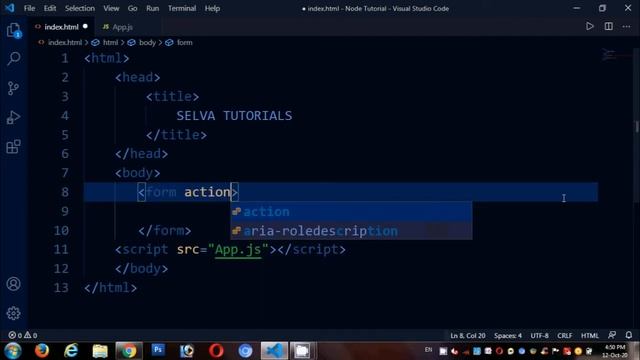Image resolution: width=640 pixels, height=360 pixels.
Task: Change line endings via CRLF
Action: click(564, 336)
